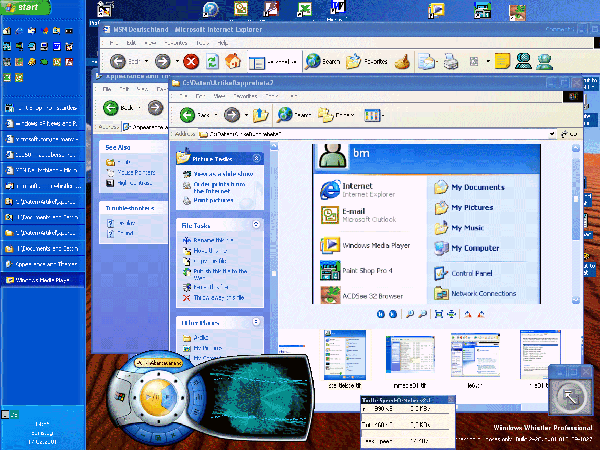Collapse the File Tasks panel

click(256, 225)
